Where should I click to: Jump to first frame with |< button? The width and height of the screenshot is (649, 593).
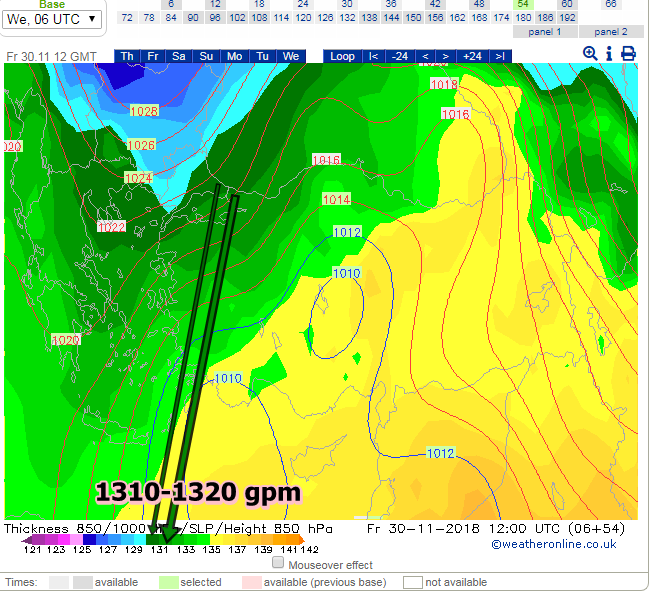tap(373, 56)
